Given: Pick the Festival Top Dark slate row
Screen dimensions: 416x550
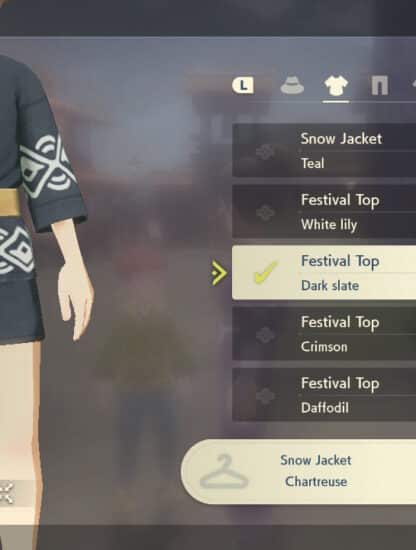Looking at the screenshot, I should (x=324, y=273).
